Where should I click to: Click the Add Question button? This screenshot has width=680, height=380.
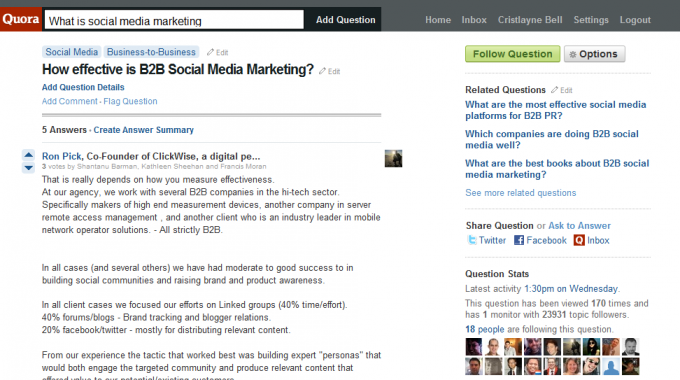pos(346,20)
